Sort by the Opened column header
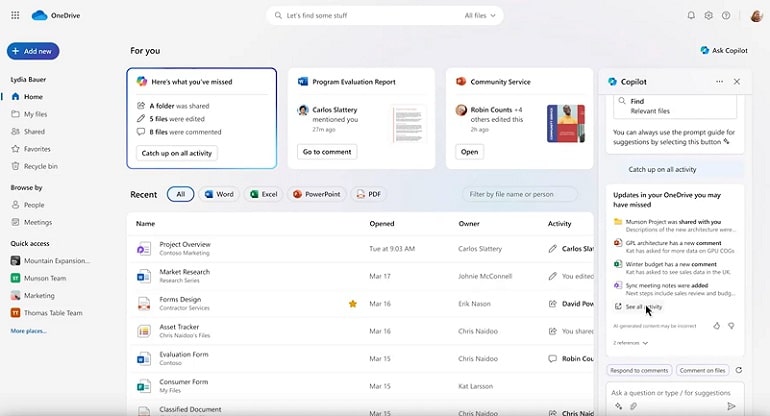 click(382, 223)
